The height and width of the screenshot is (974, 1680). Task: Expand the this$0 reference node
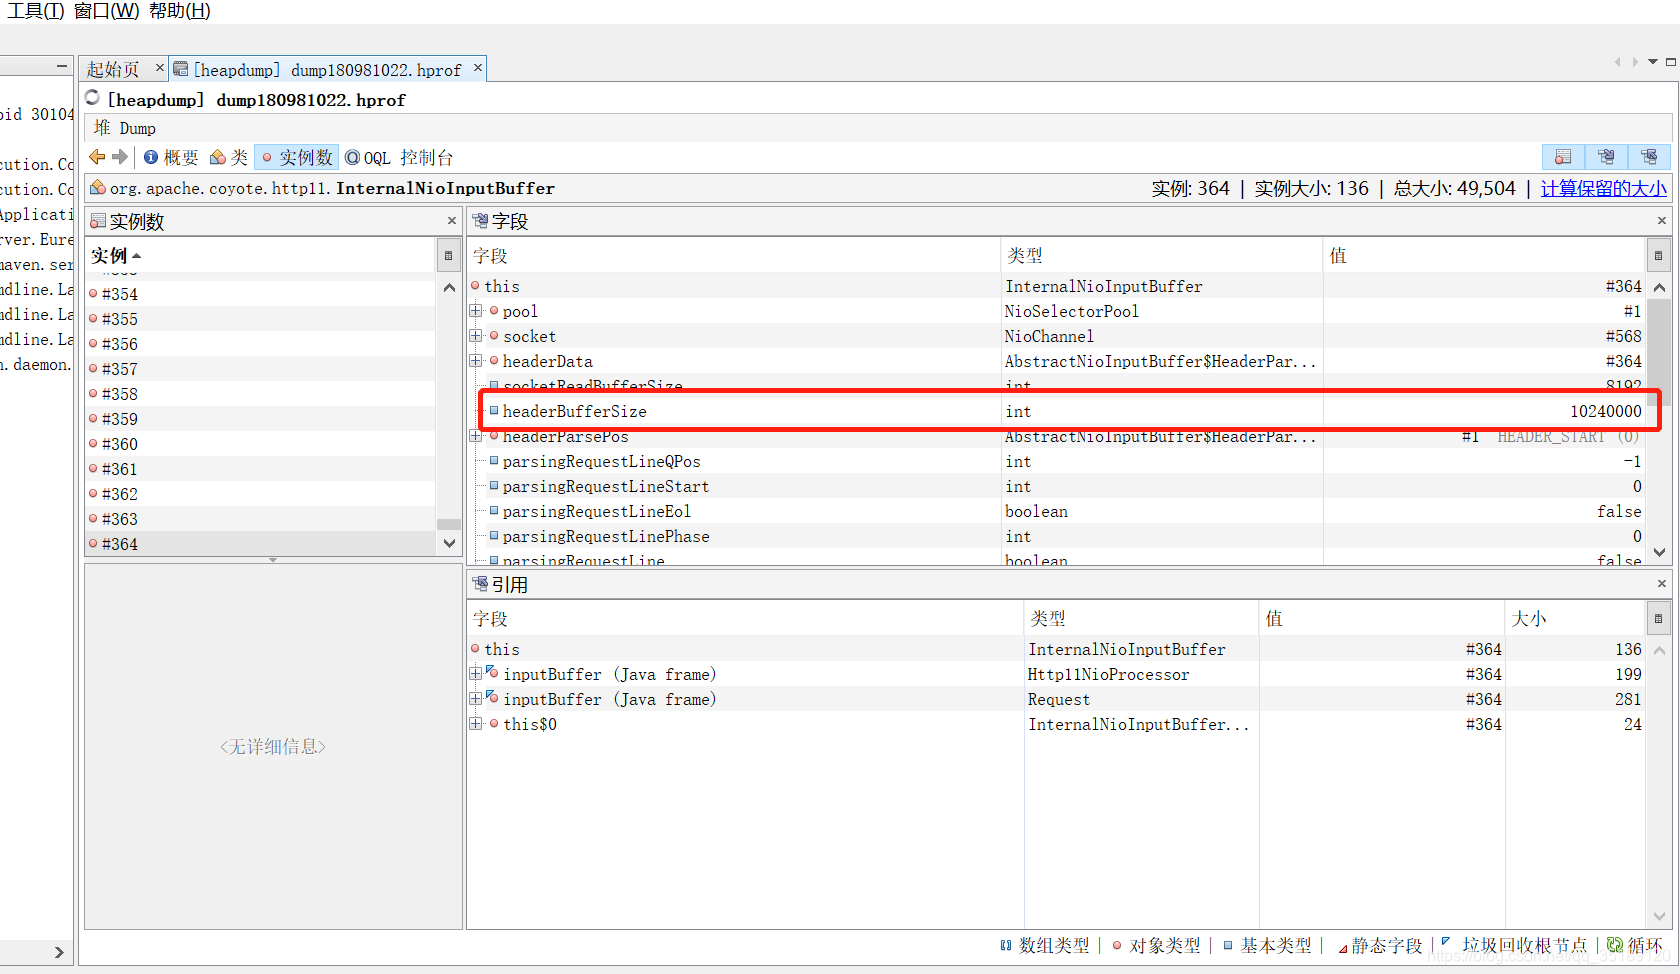click(476, 724)
